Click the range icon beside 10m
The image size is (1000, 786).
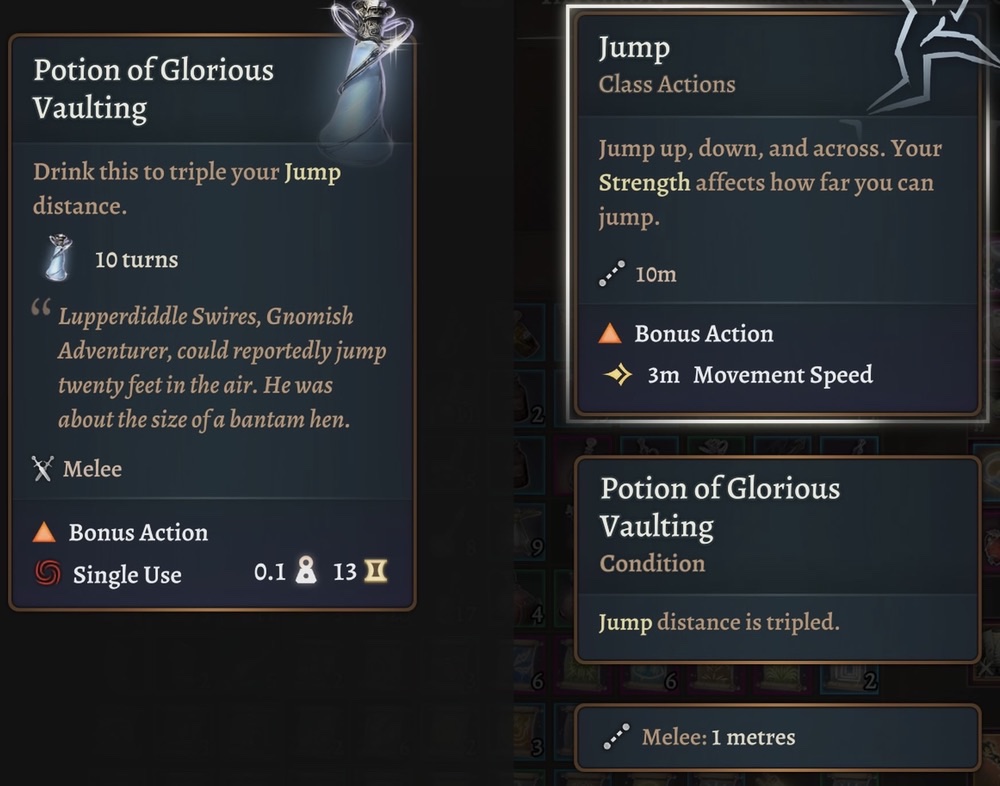(611, 274)
